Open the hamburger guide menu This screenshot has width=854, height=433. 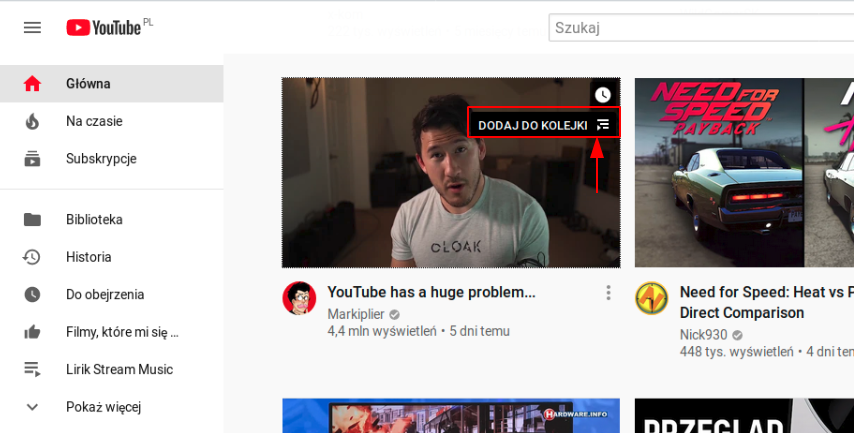[32, 27]
